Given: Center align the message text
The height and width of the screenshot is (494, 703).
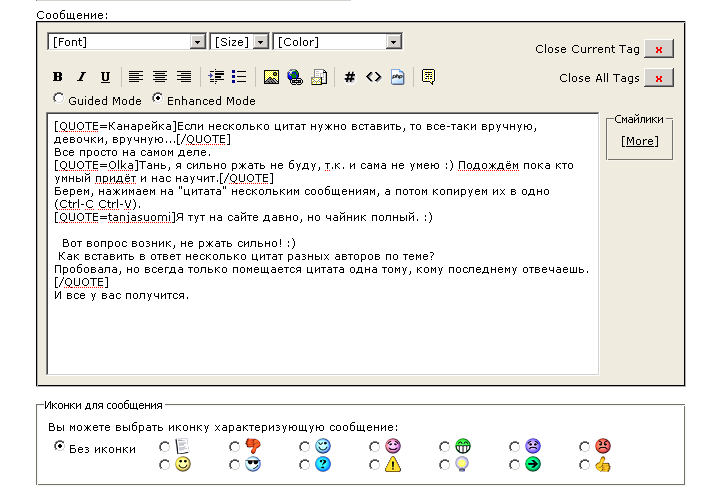Looking at the screenshot, I should point(160,77).
